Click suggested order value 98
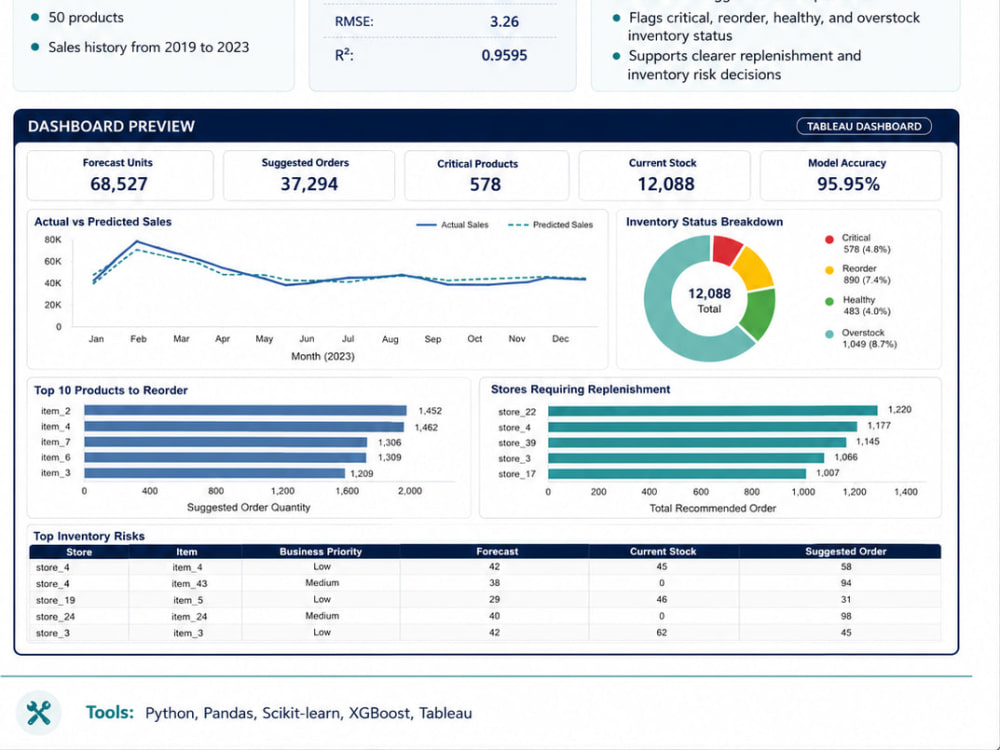This screenshot has height=750, width=1000. point(846,616)
